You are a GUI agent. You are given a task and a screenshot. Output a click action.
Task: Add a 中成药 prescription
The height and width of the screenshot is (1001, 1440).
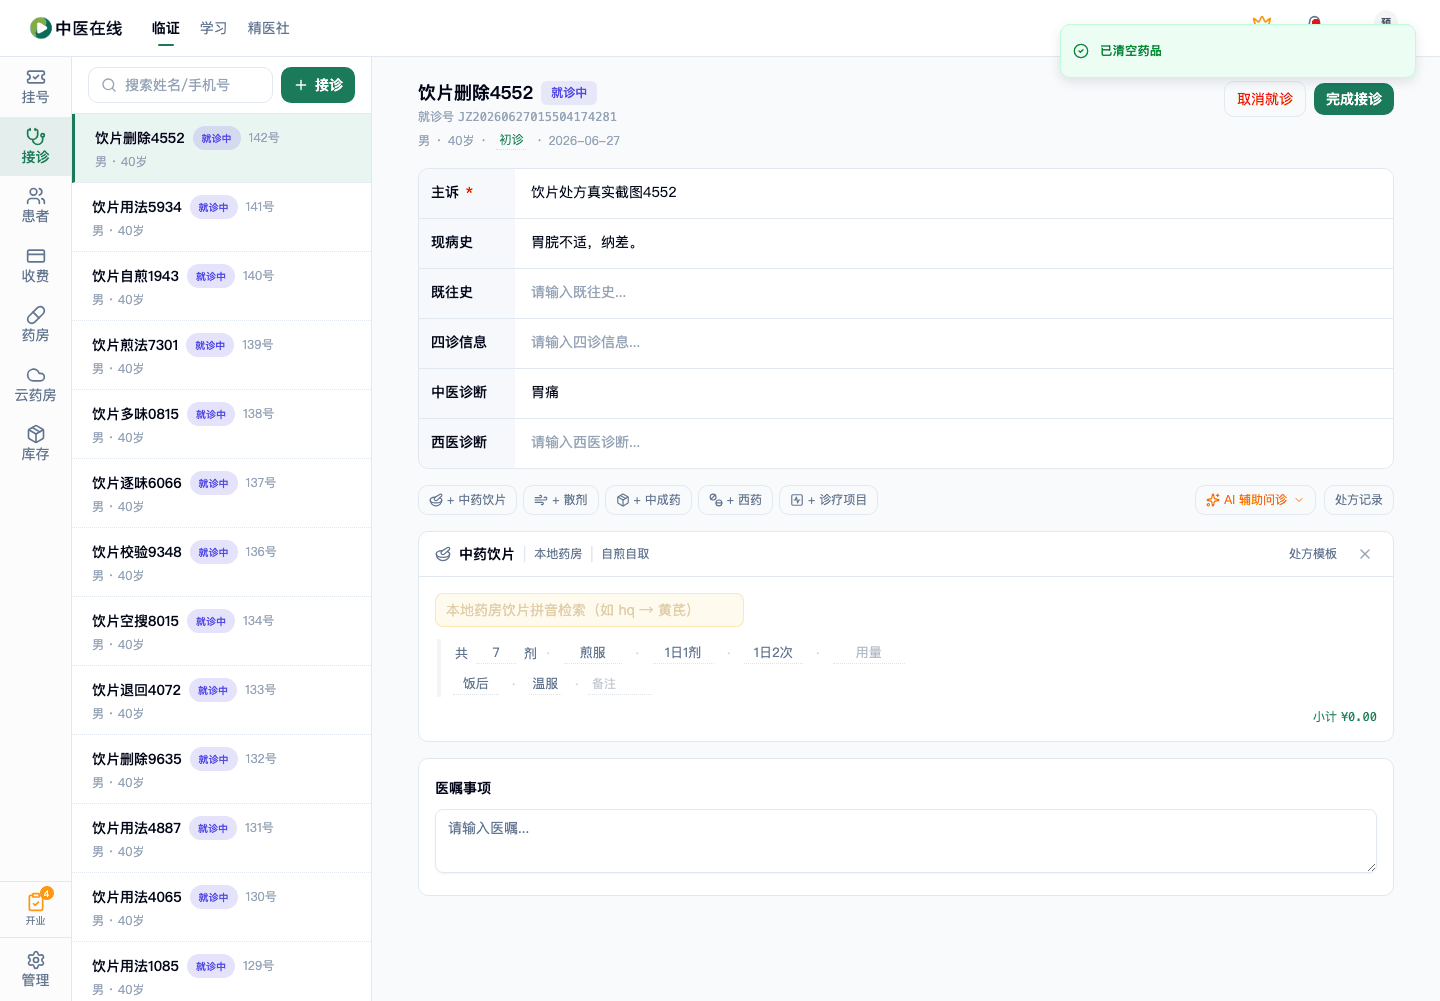648,500
